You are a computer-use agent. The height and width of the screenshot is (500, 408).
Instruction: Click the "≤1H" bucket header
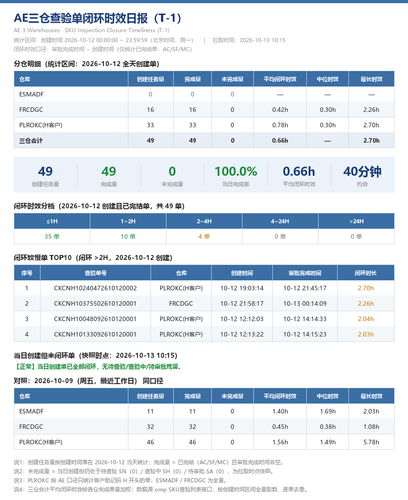click(x=52, y=221)
